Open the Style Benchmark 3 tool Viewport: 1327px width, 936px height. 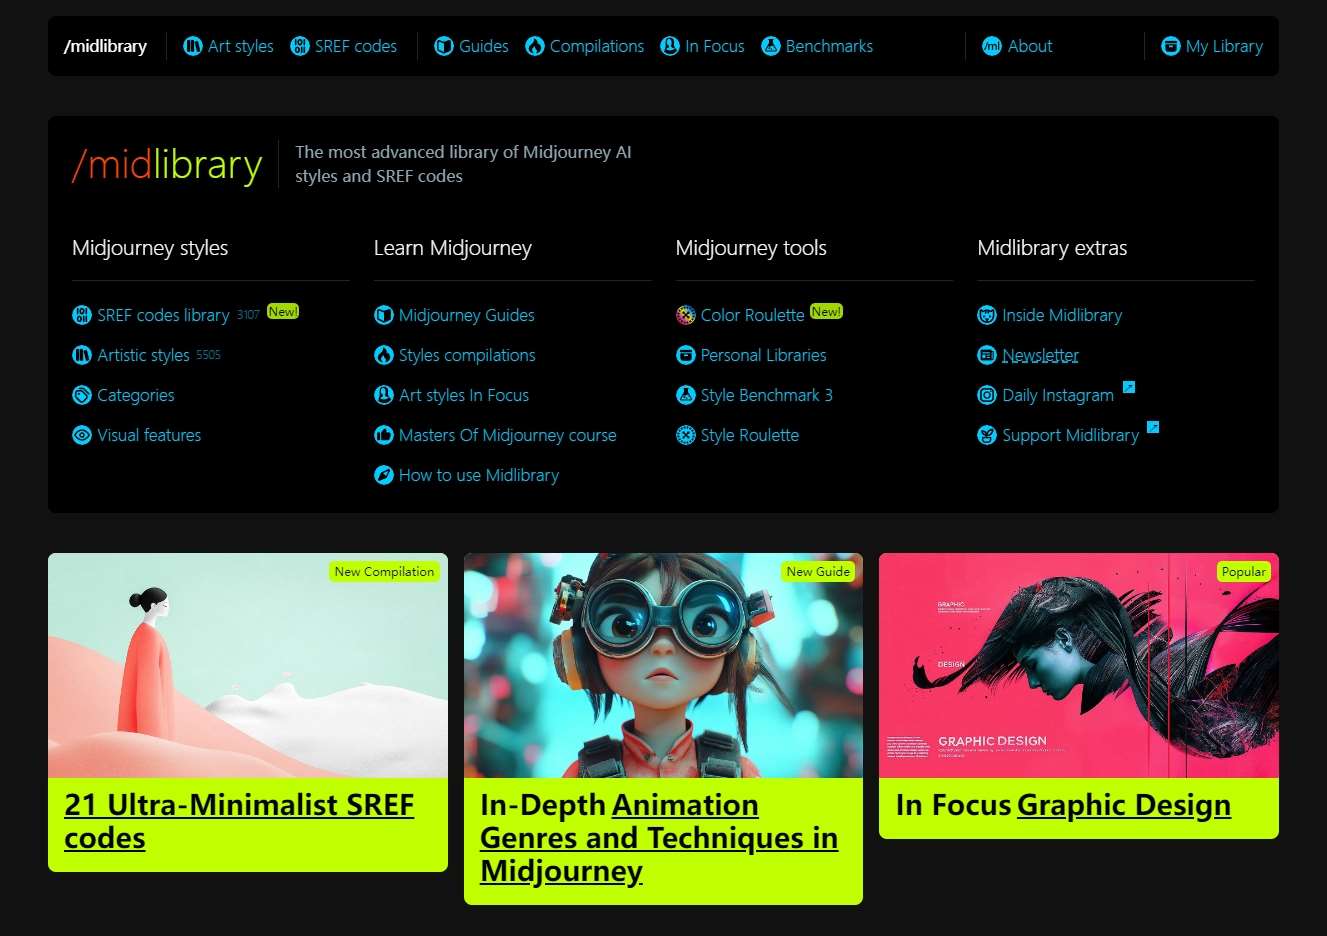pyautogui.click(x=766, y=395)
